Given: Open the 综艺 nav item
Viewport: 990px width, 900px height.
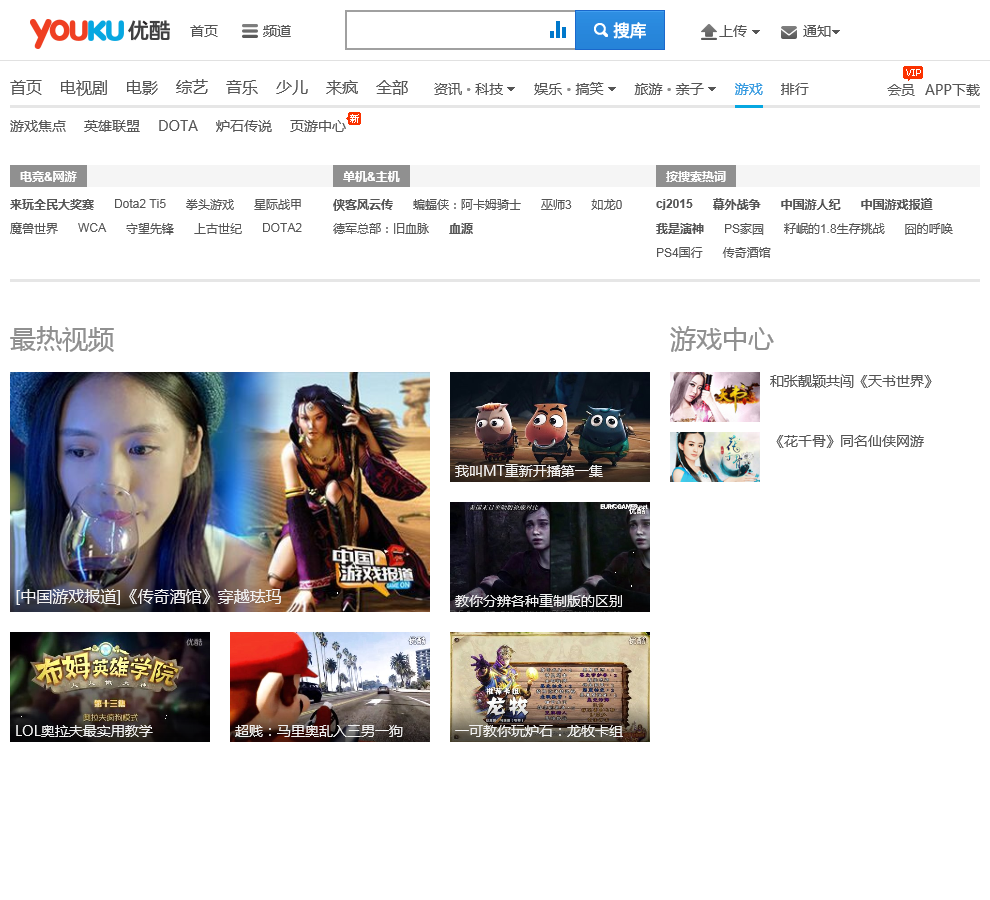Looking at the screenshot, I should coord(192,87).
